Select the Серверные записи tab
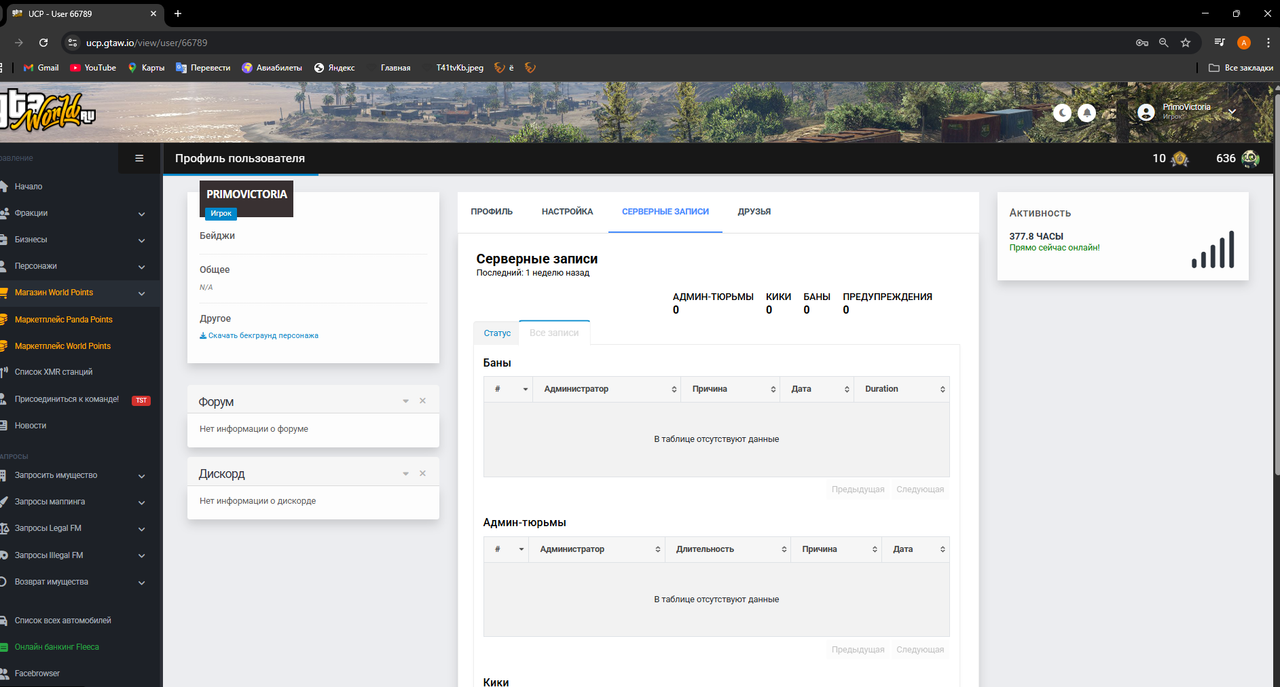The height and width of the screenshot is (687, 1280). 665,212
